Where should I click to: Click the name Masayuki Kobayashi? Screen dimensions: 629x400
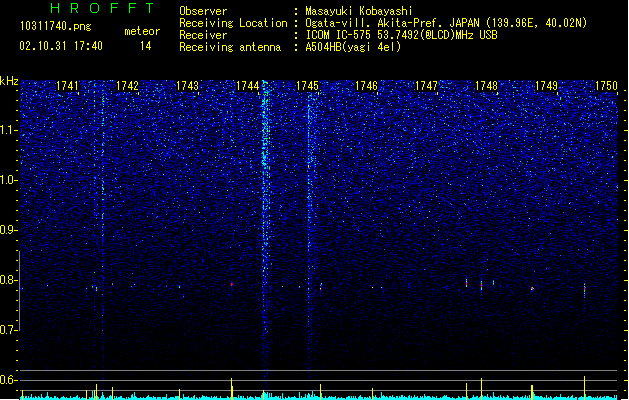359,11
